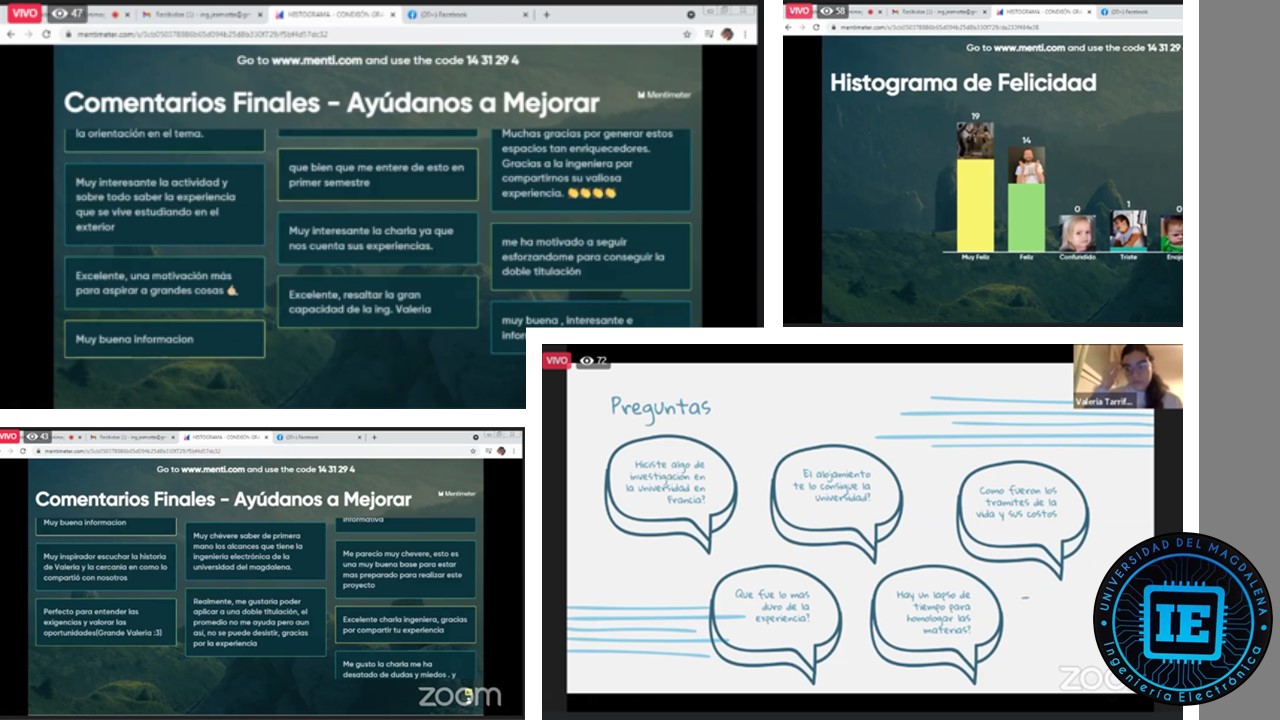Image resolution: width=1280 pixels, height=720 pixels.
Task: Select the 'Muy chévere saber de primera mano' comment
Action: tap(256, 551)
